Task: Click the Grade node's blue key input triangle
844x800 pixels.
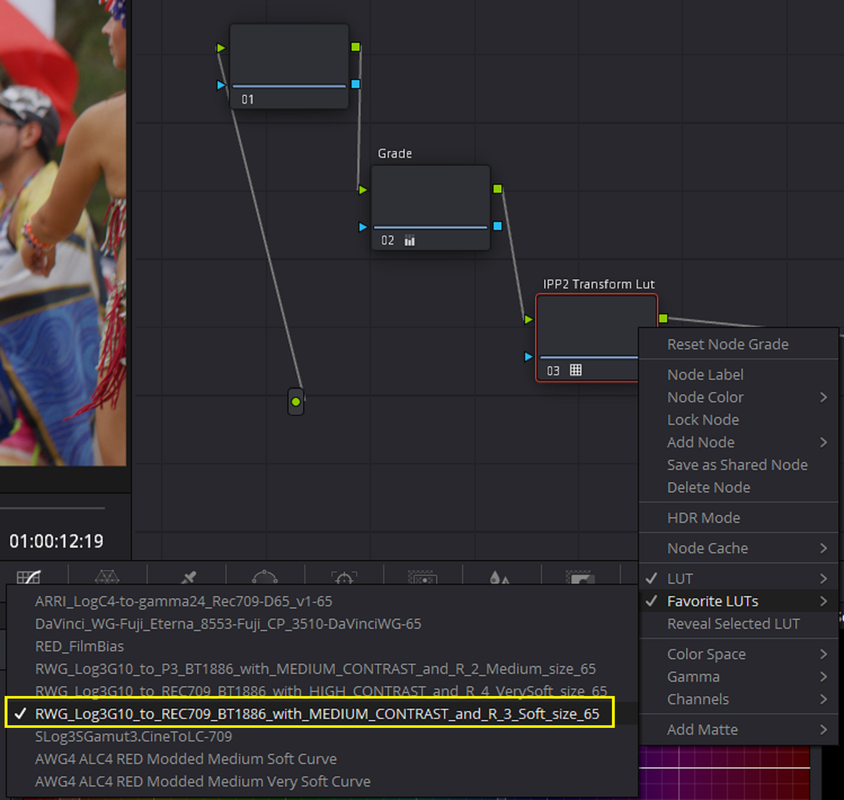Action: click(x=363, y=227)
